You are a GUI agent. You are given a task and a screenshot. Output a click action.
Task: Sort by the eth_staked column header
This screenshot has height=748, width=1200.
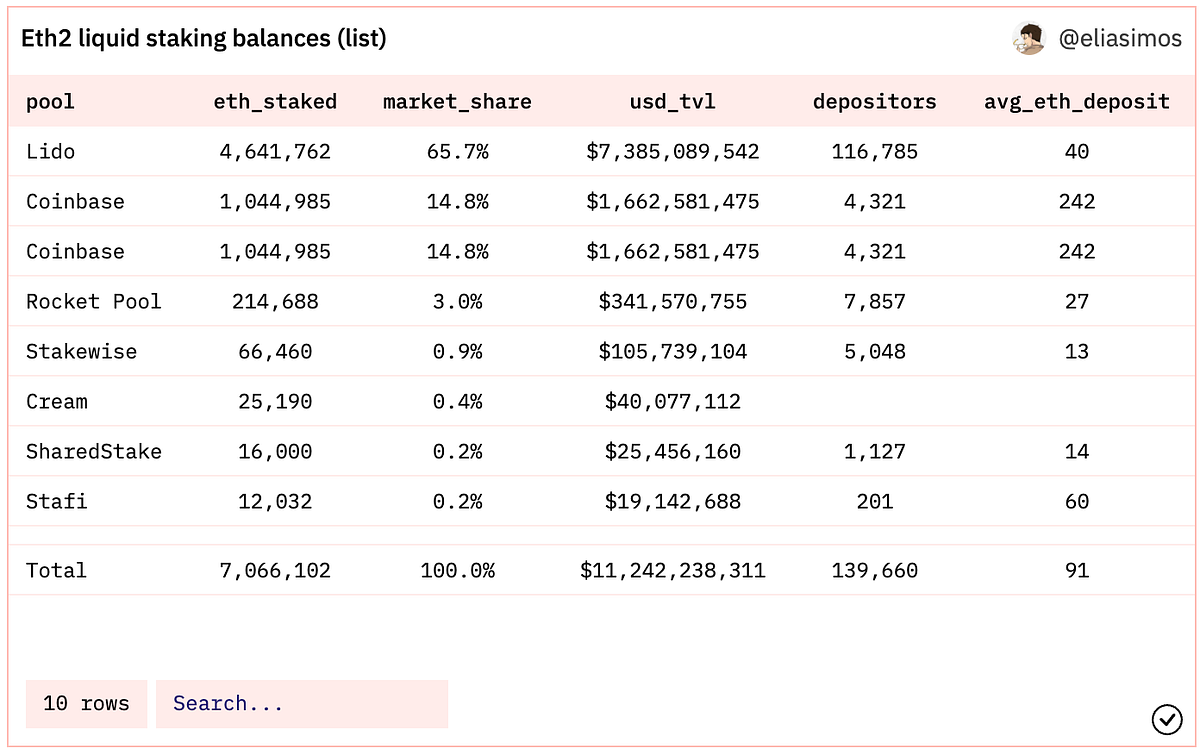(x=275, y=102)
